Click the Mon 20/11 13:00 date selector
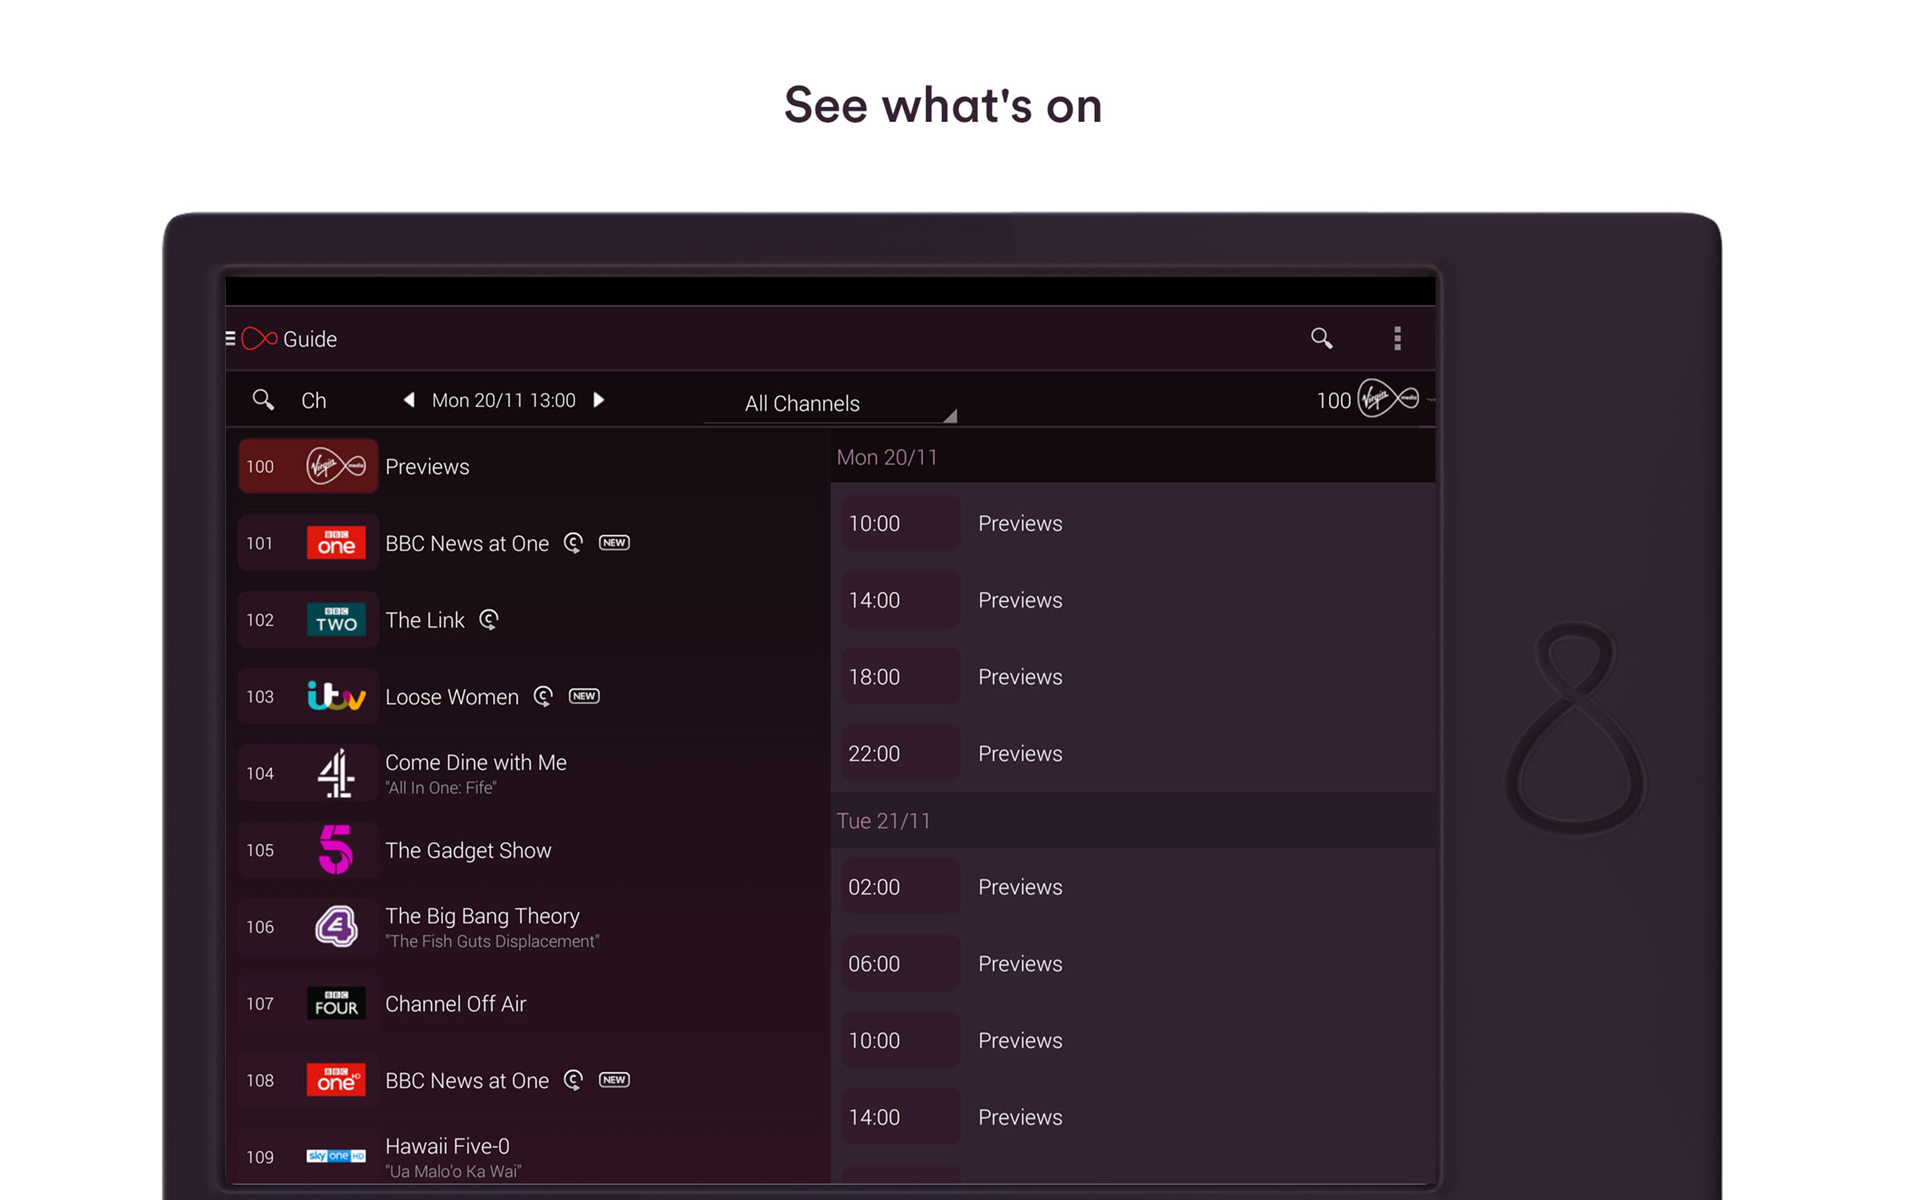The image size is (1920, 1200). point(503,400)
